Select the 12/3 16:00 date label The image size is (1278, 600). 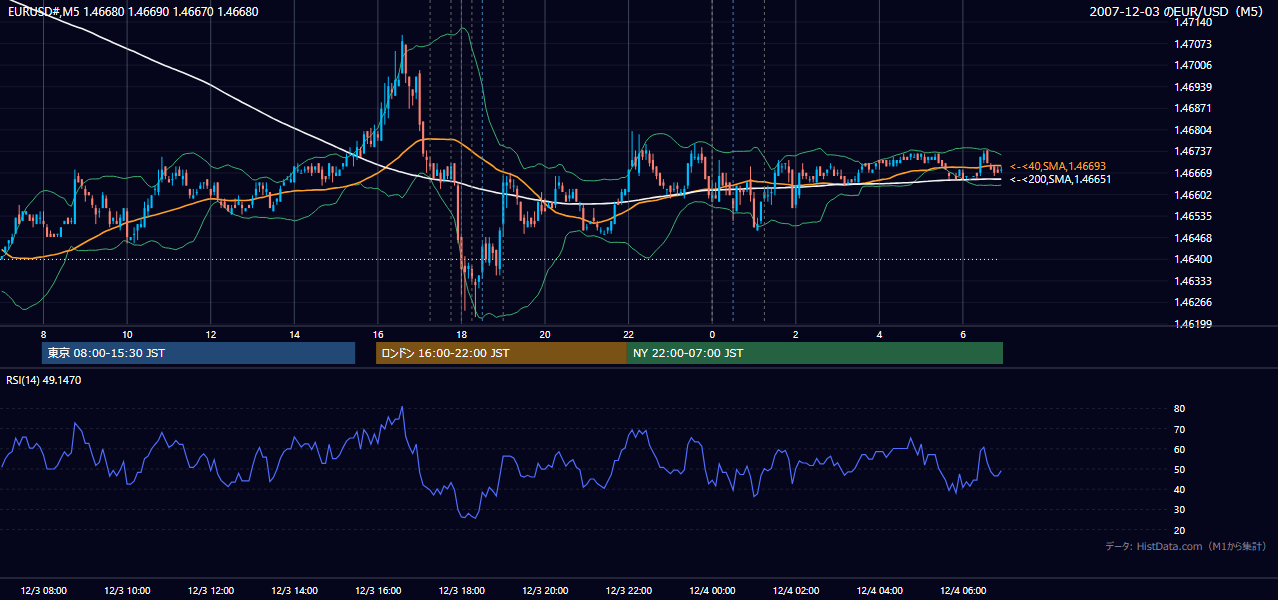pyautogui.click(x=378, y=591)
